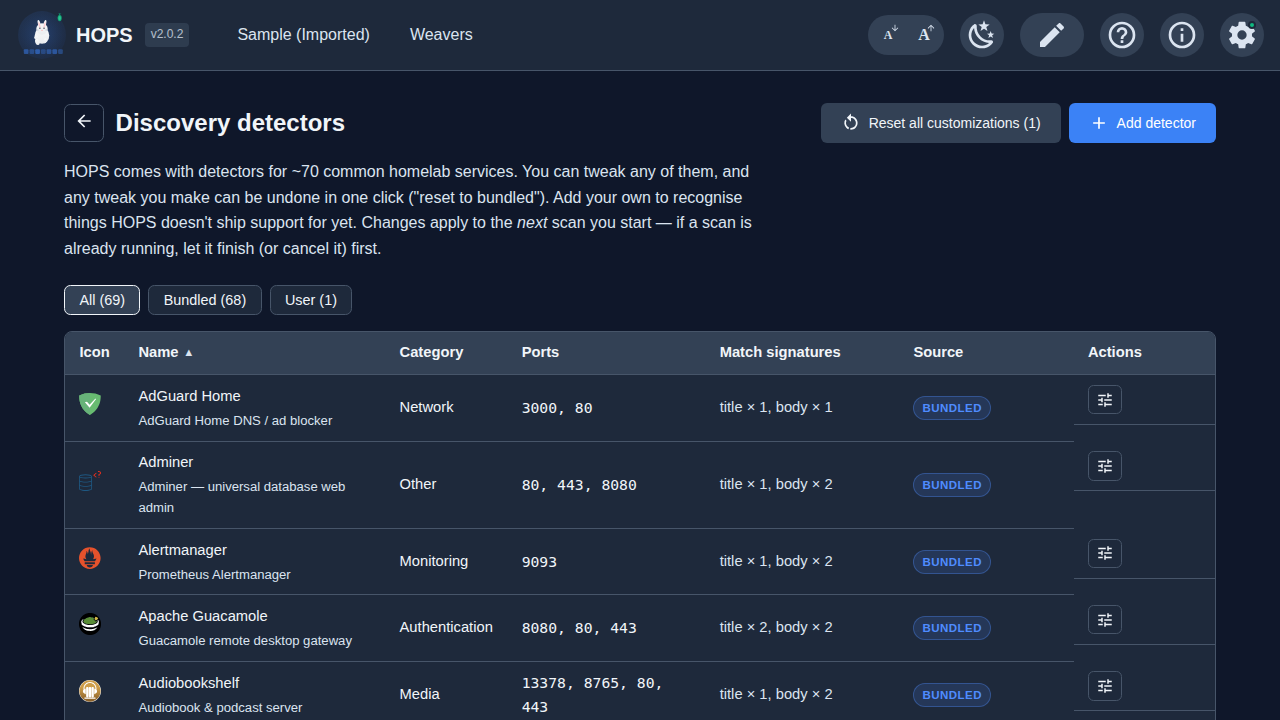Image resolution: width=1280 pixels, height=720 pixels.
Task: Toggle dark mode moon-stars icon
Action: point(982,35)
